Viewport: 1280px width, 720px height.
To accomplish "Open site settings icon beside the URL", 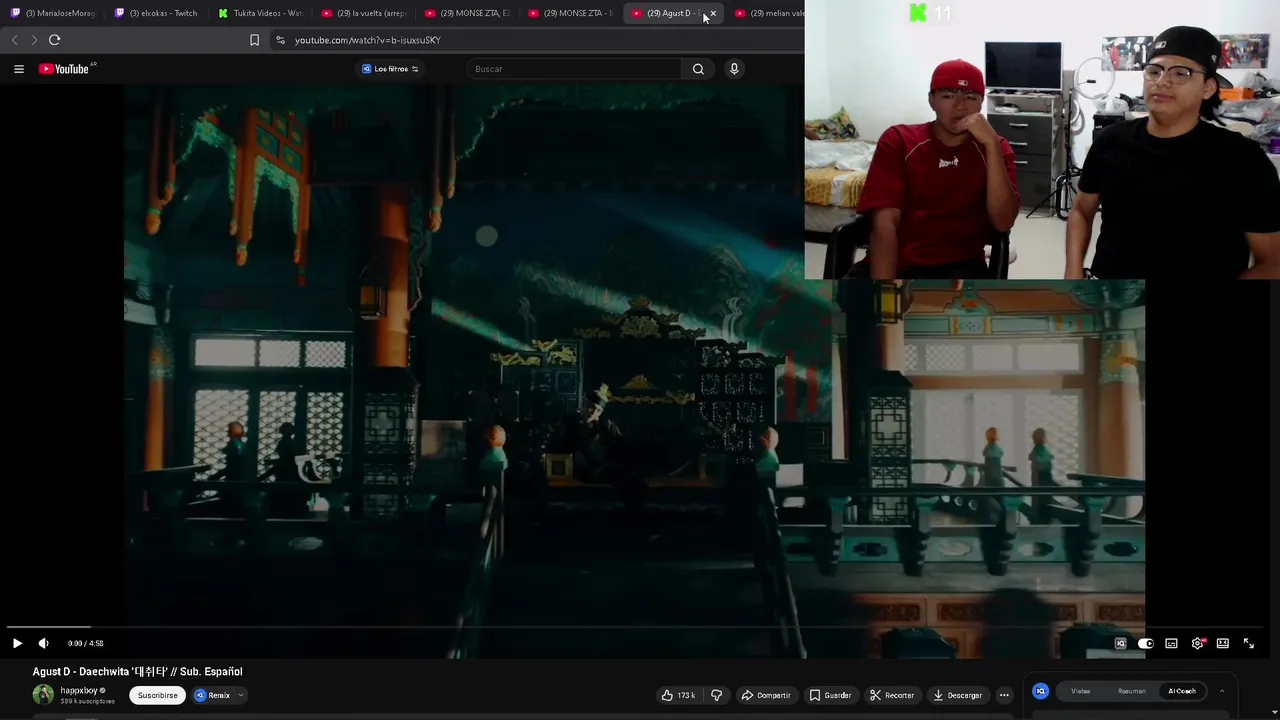I will point(280,40).
